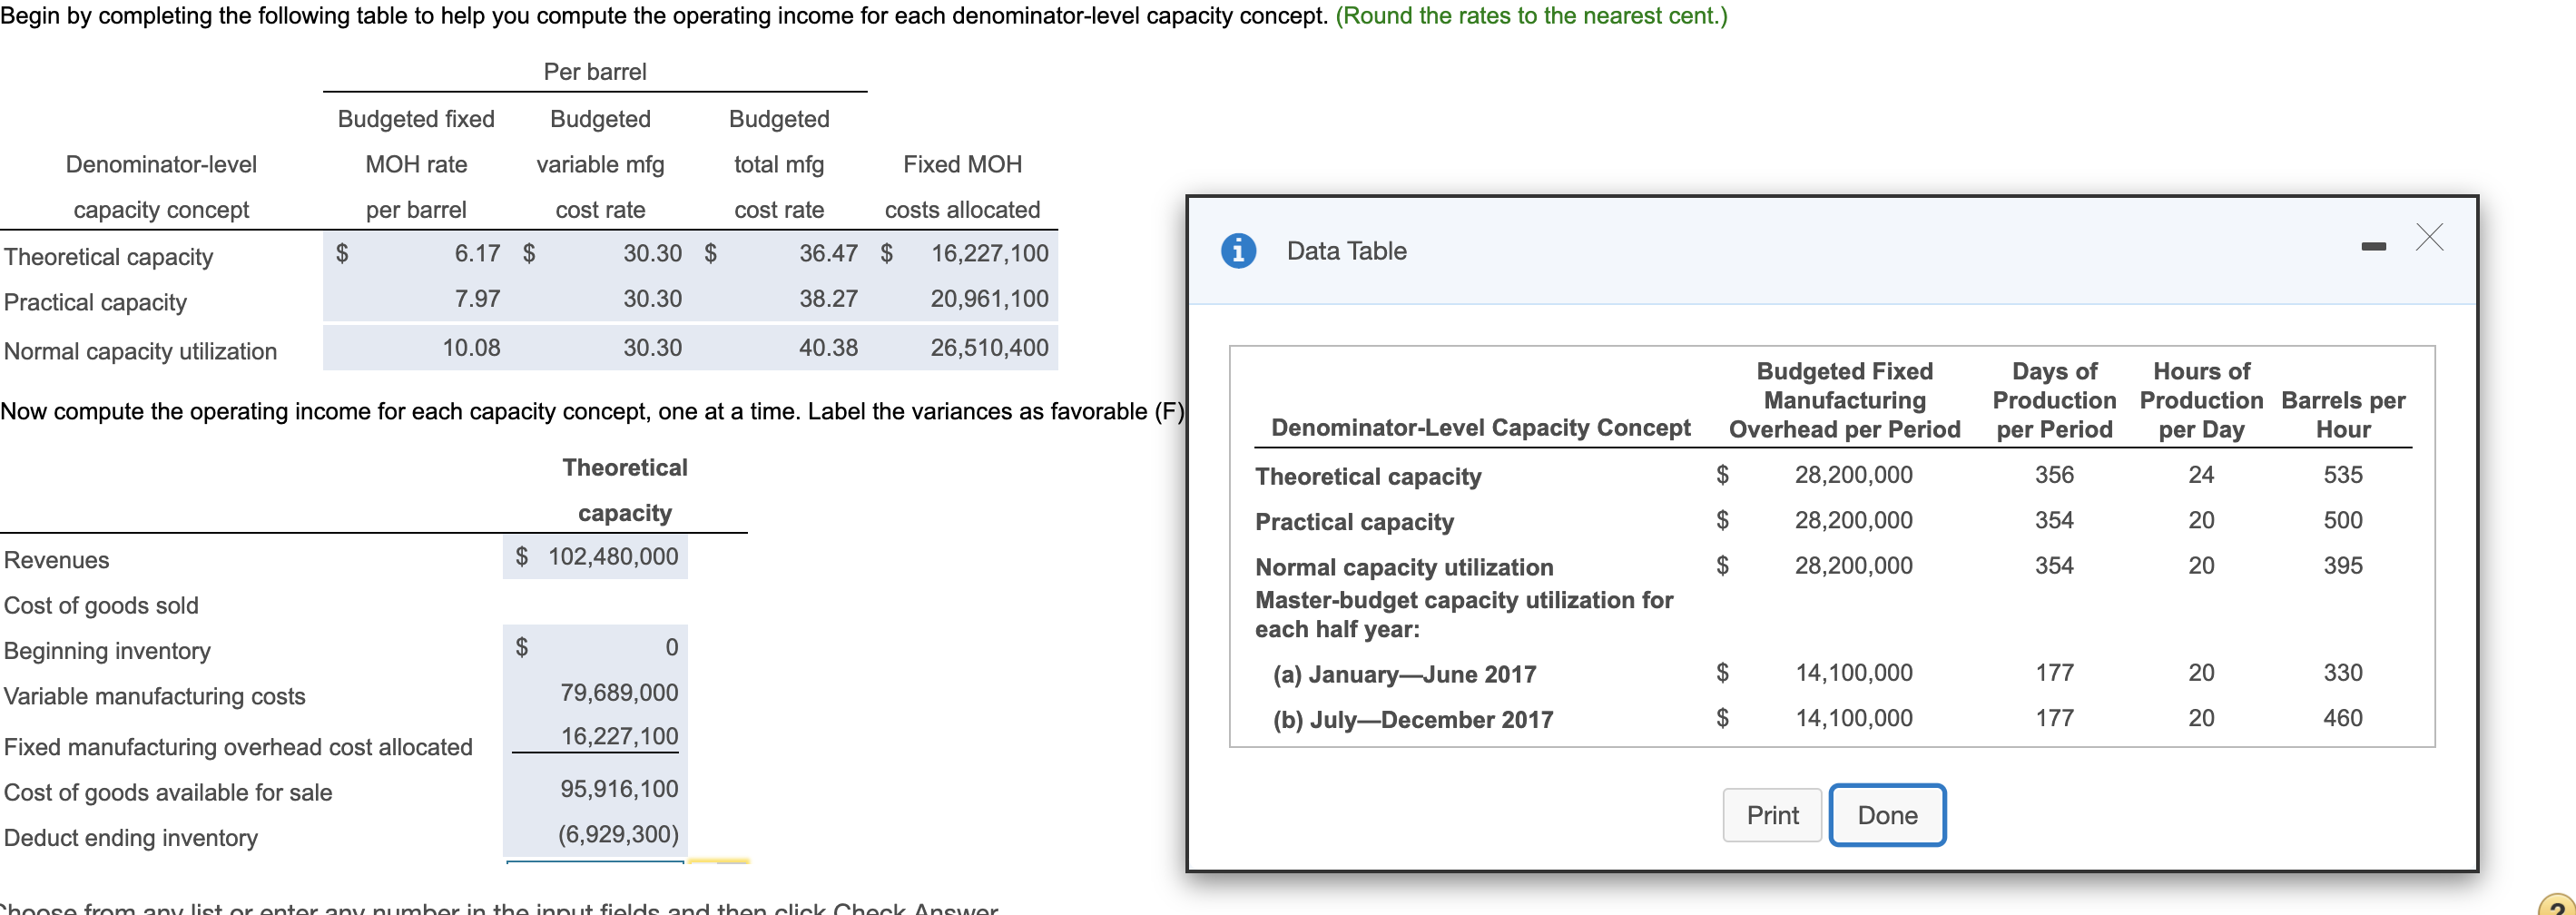Click the 'Data Table' dialog title

point(1346,251)
